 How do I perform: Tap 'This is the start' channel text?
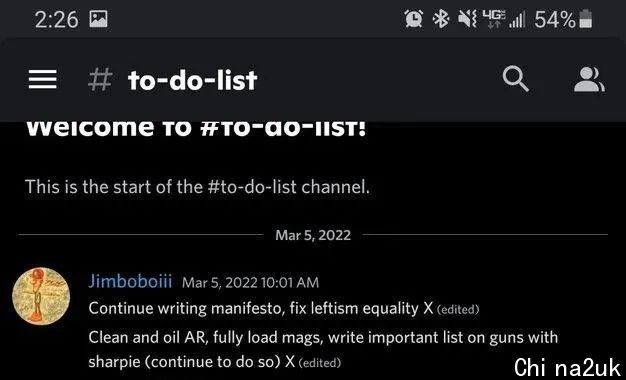click(x=197, y=187)
